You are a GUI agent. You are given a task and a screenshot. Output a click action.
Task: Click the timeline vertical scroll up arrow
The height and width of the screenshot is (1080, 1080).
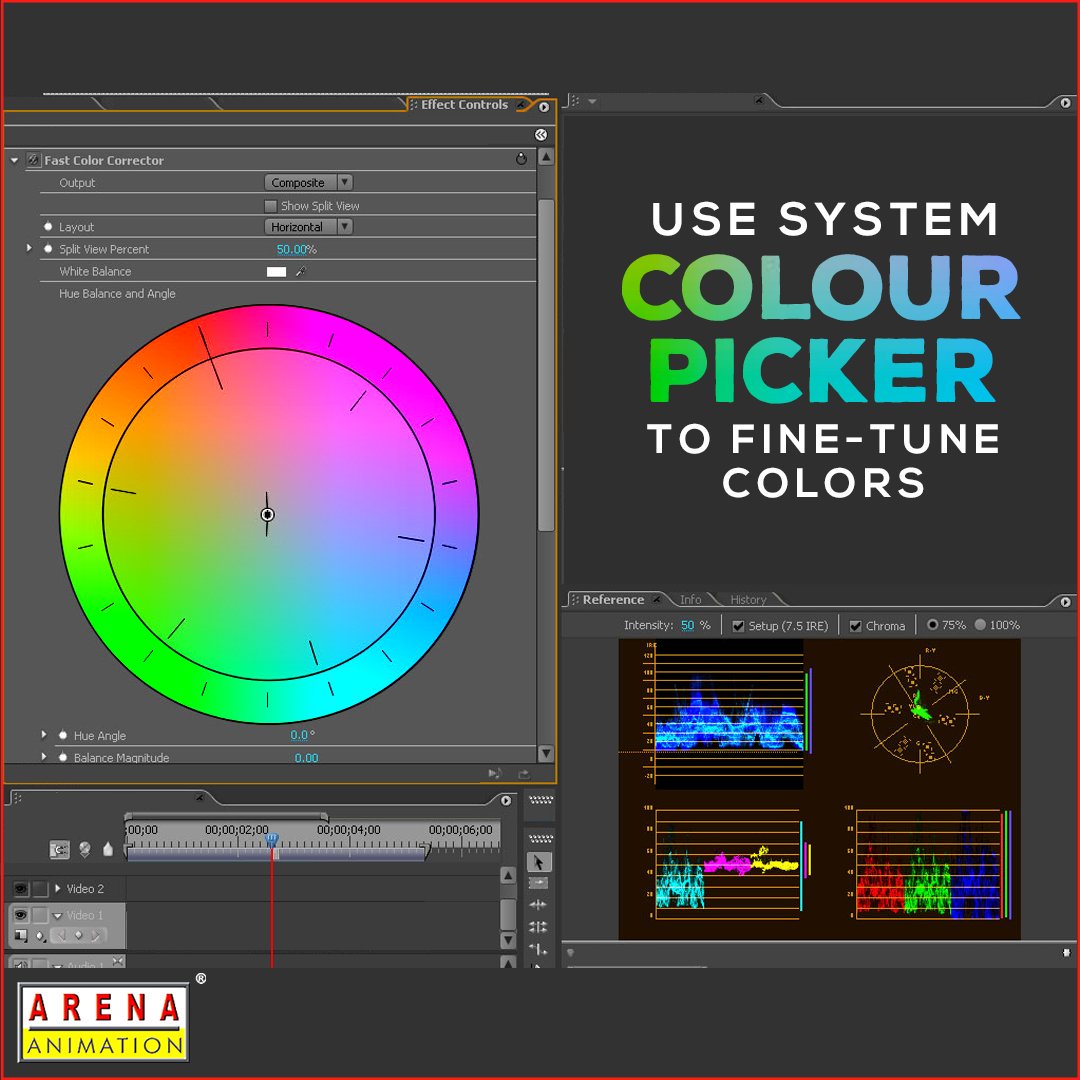[x=508, y=875]
